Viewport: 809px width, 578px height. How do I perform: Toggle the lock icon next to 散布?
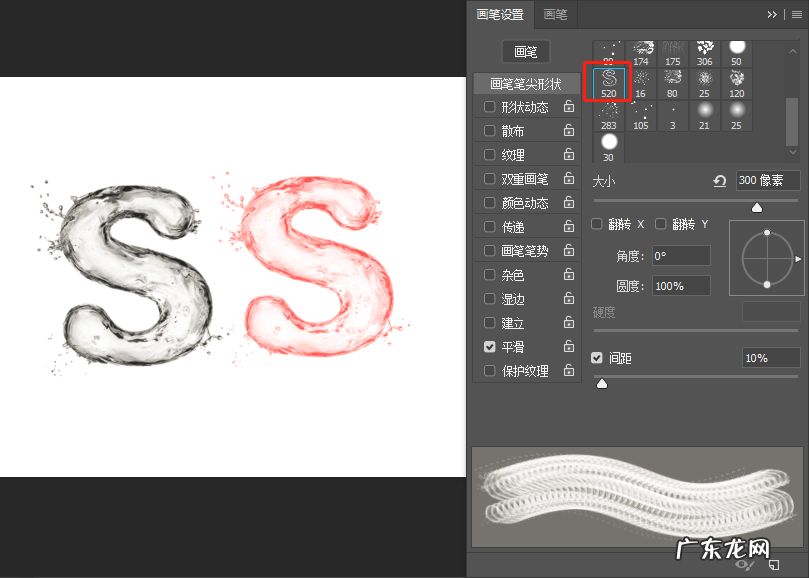[x=569, y=131]
